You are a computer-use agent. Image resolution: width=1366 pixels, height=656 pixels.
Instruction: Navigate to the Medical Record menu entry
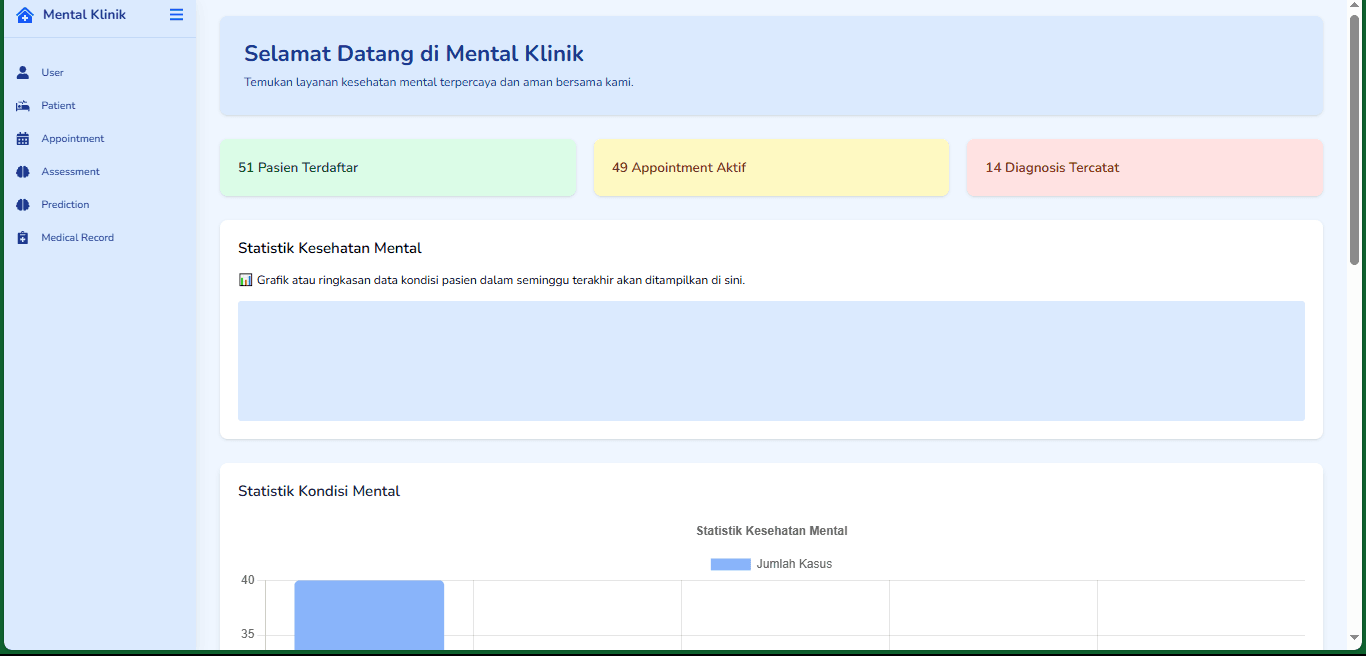point(79,237)
